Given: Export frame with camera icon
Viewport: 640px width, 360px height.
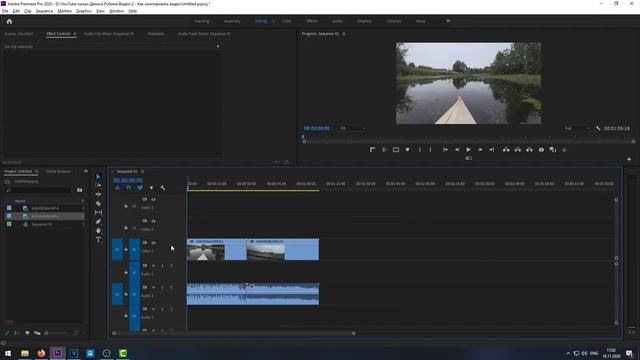Looking at the screenshot, I should coord(541,150).
